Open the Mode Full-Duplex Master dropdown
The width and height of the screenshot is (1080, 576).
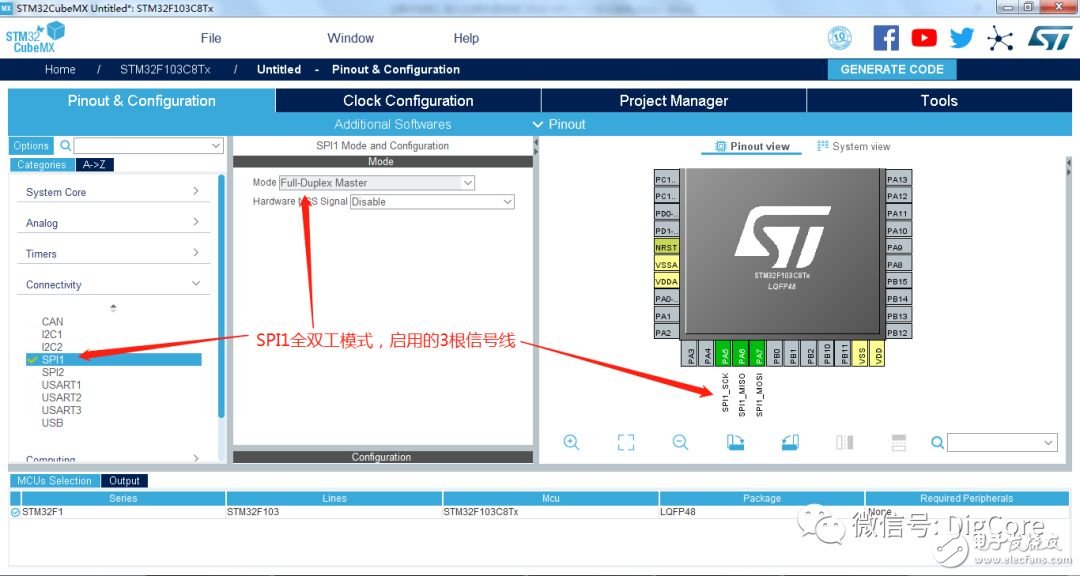(x=377, y=183)
